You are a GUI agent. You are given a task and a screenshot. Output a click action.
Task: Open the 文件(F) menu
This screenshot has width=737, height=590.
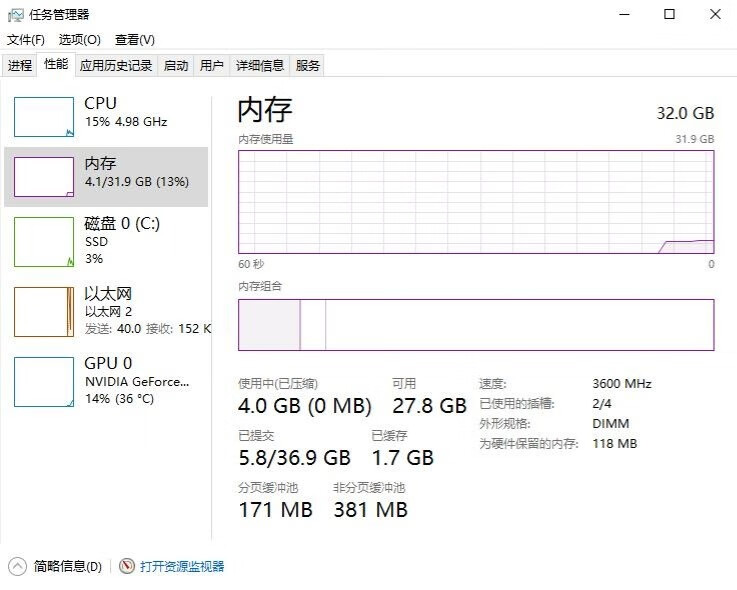tap(26, 40)
